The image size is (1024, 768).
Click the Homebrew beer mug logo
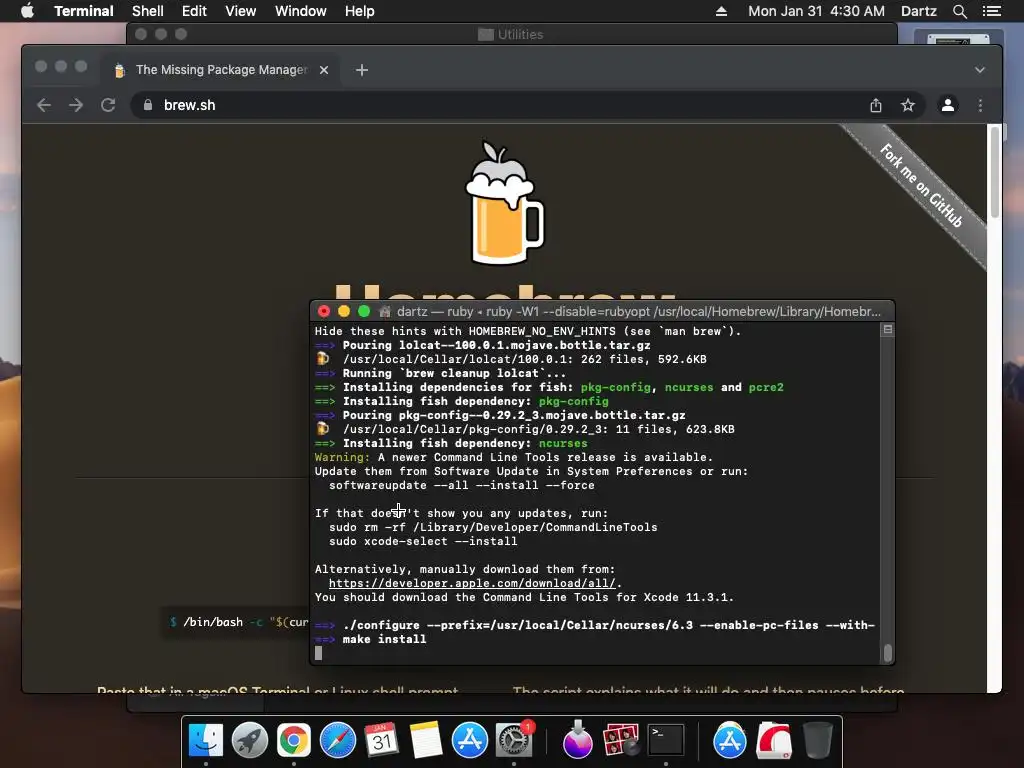pyautogui.click(x=504, y=203)
